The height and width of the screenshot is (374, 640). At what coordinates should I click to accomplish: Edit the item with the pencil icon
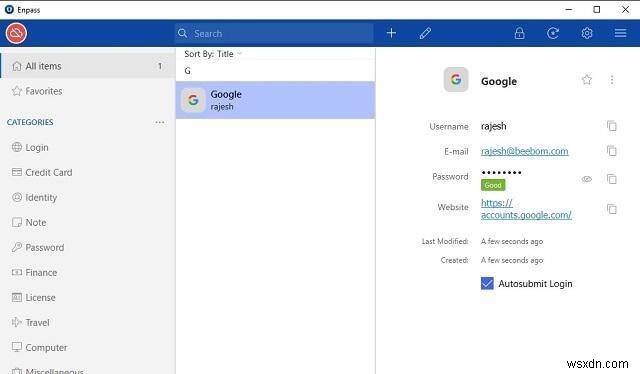(425, 33)
